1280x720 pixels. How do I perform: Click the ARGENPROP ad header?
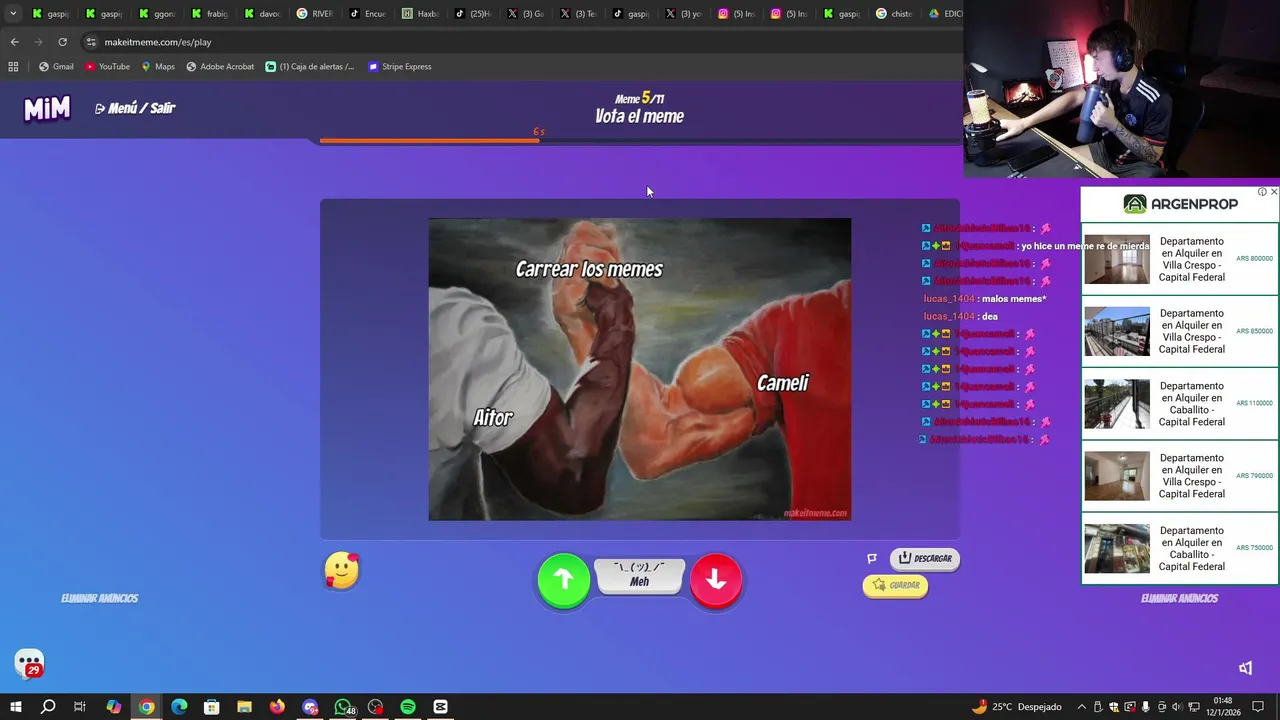pyautogui.click(x=1180, y=204)
